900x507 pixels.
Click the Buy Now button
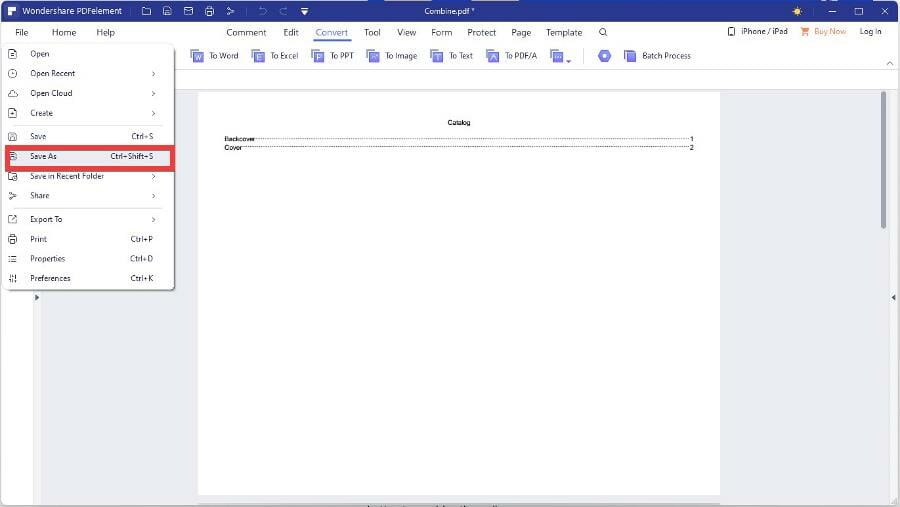pyautogui.click(x=824, y=32)
